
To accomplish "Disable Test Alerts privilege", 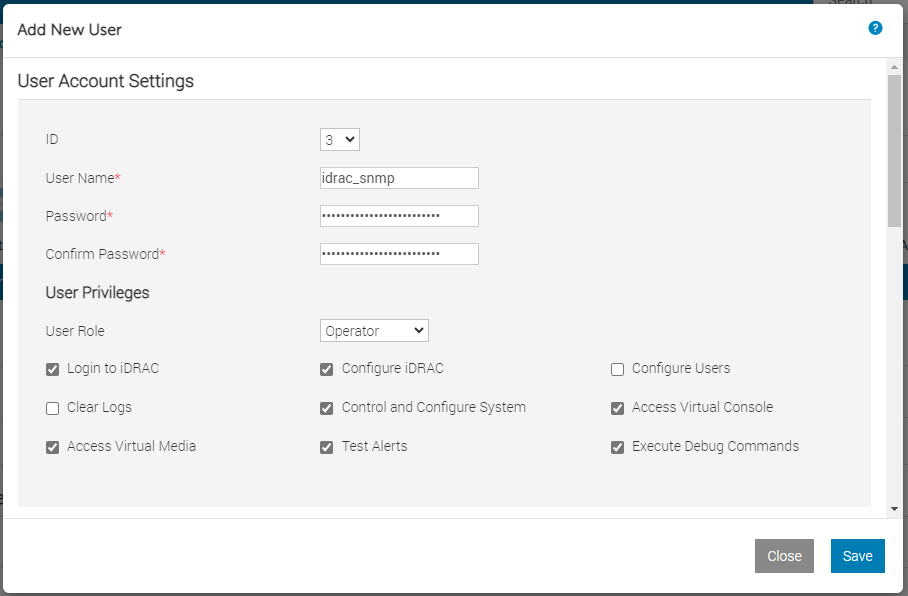I will (327, 447).
